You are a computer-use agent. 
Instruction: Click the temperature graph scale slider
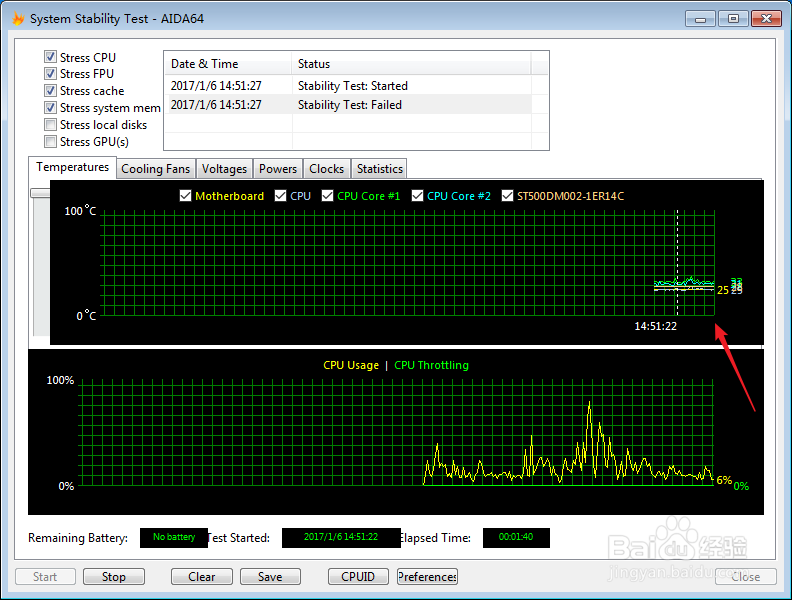[x=40, y=193]
